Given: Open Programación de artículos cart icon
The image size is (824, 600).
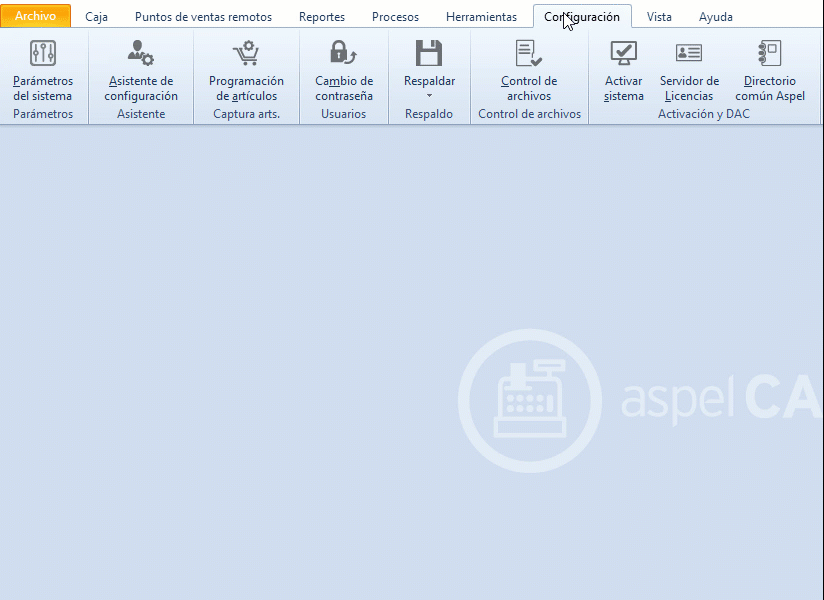Looking at the screenshot, I should [x=246, y=54].
